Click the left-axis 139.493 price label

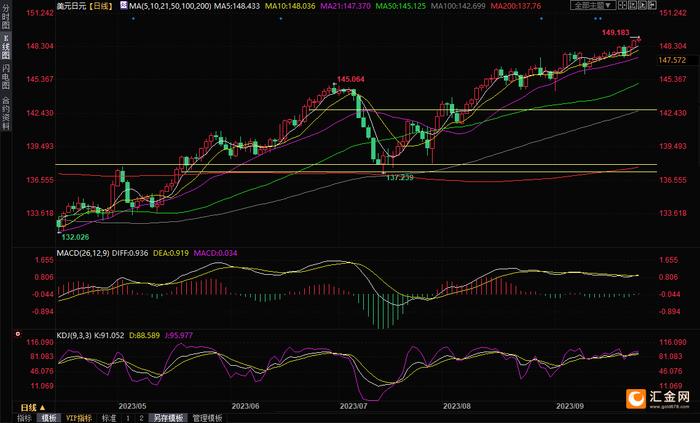click(40, 146)
